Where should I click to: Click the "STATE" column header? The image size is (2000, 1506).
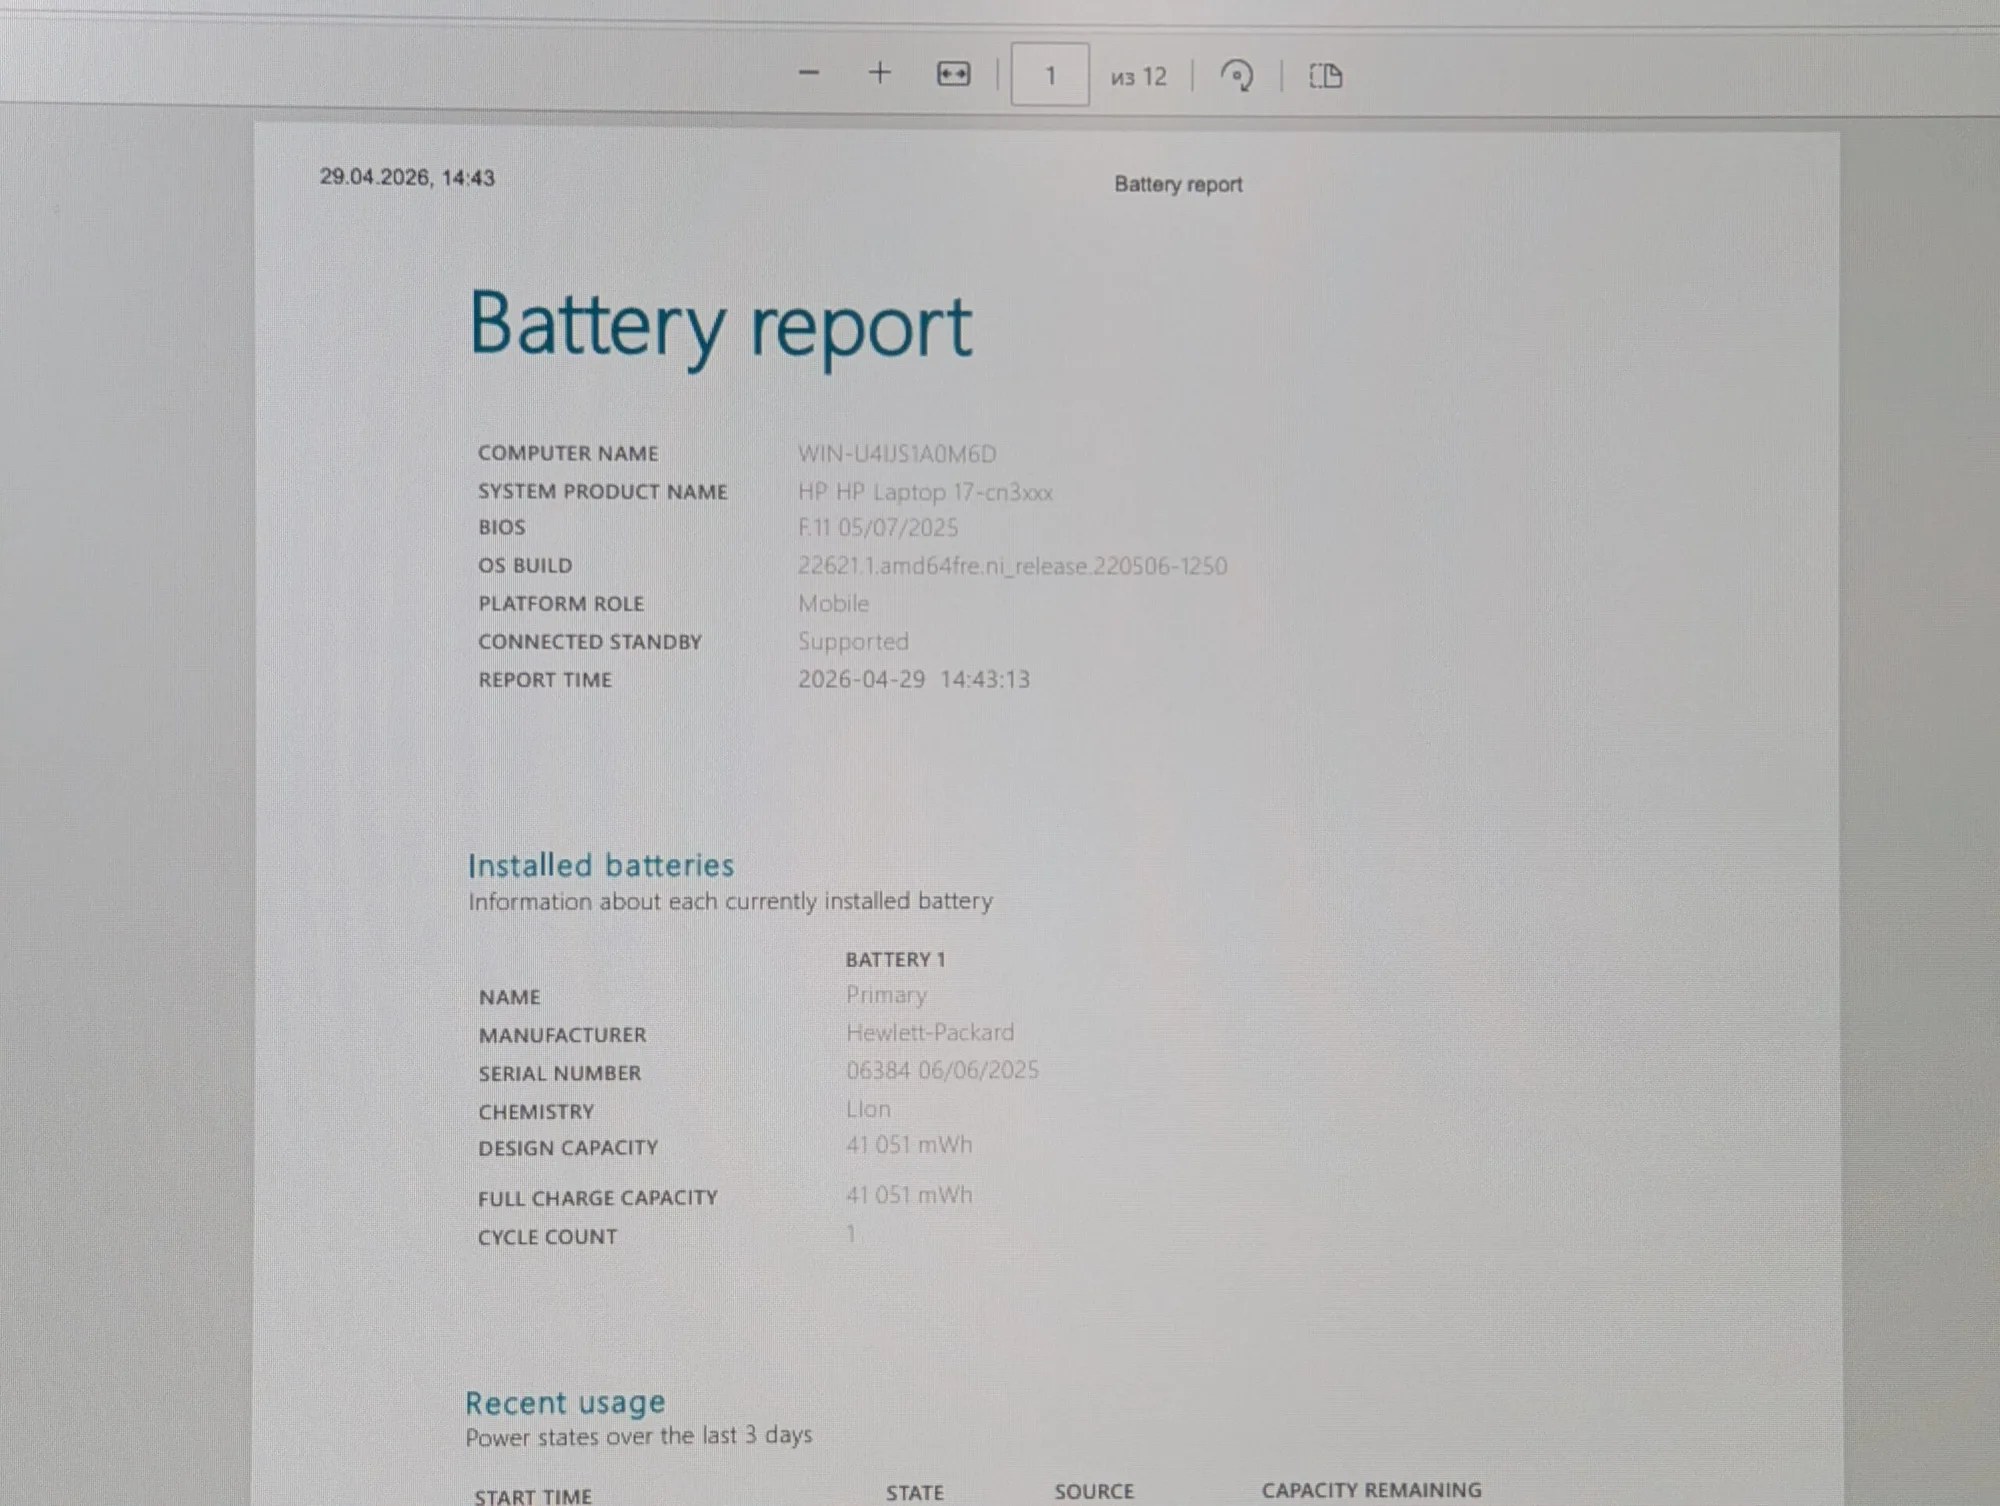914,1493
